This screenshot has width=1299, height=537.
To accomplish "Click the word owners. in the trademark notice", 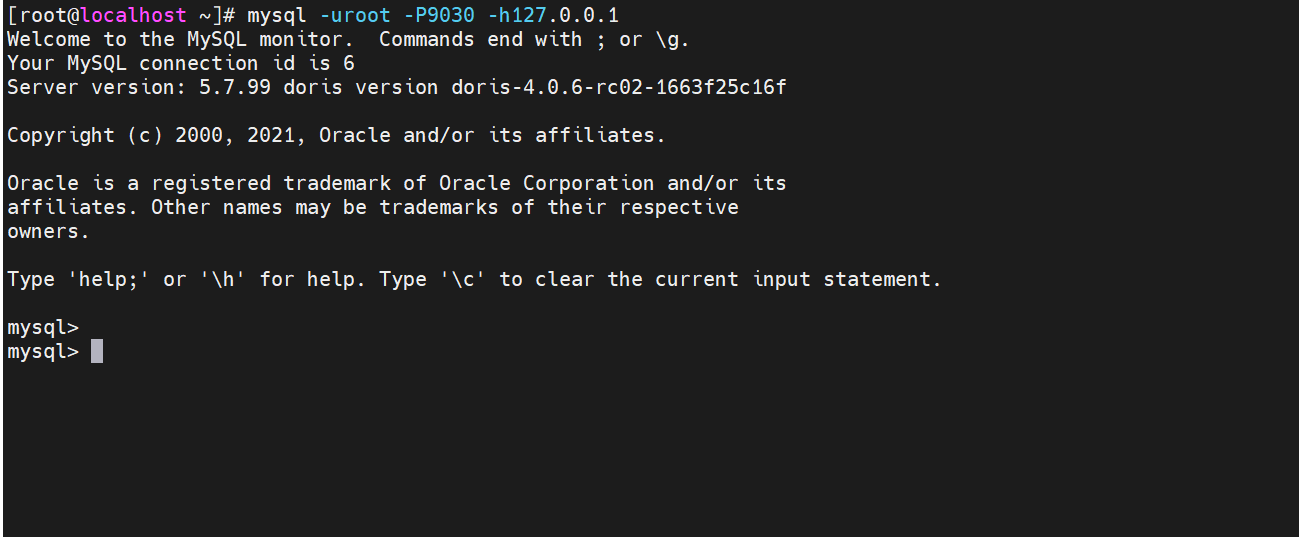I will (x=49, y=232).
